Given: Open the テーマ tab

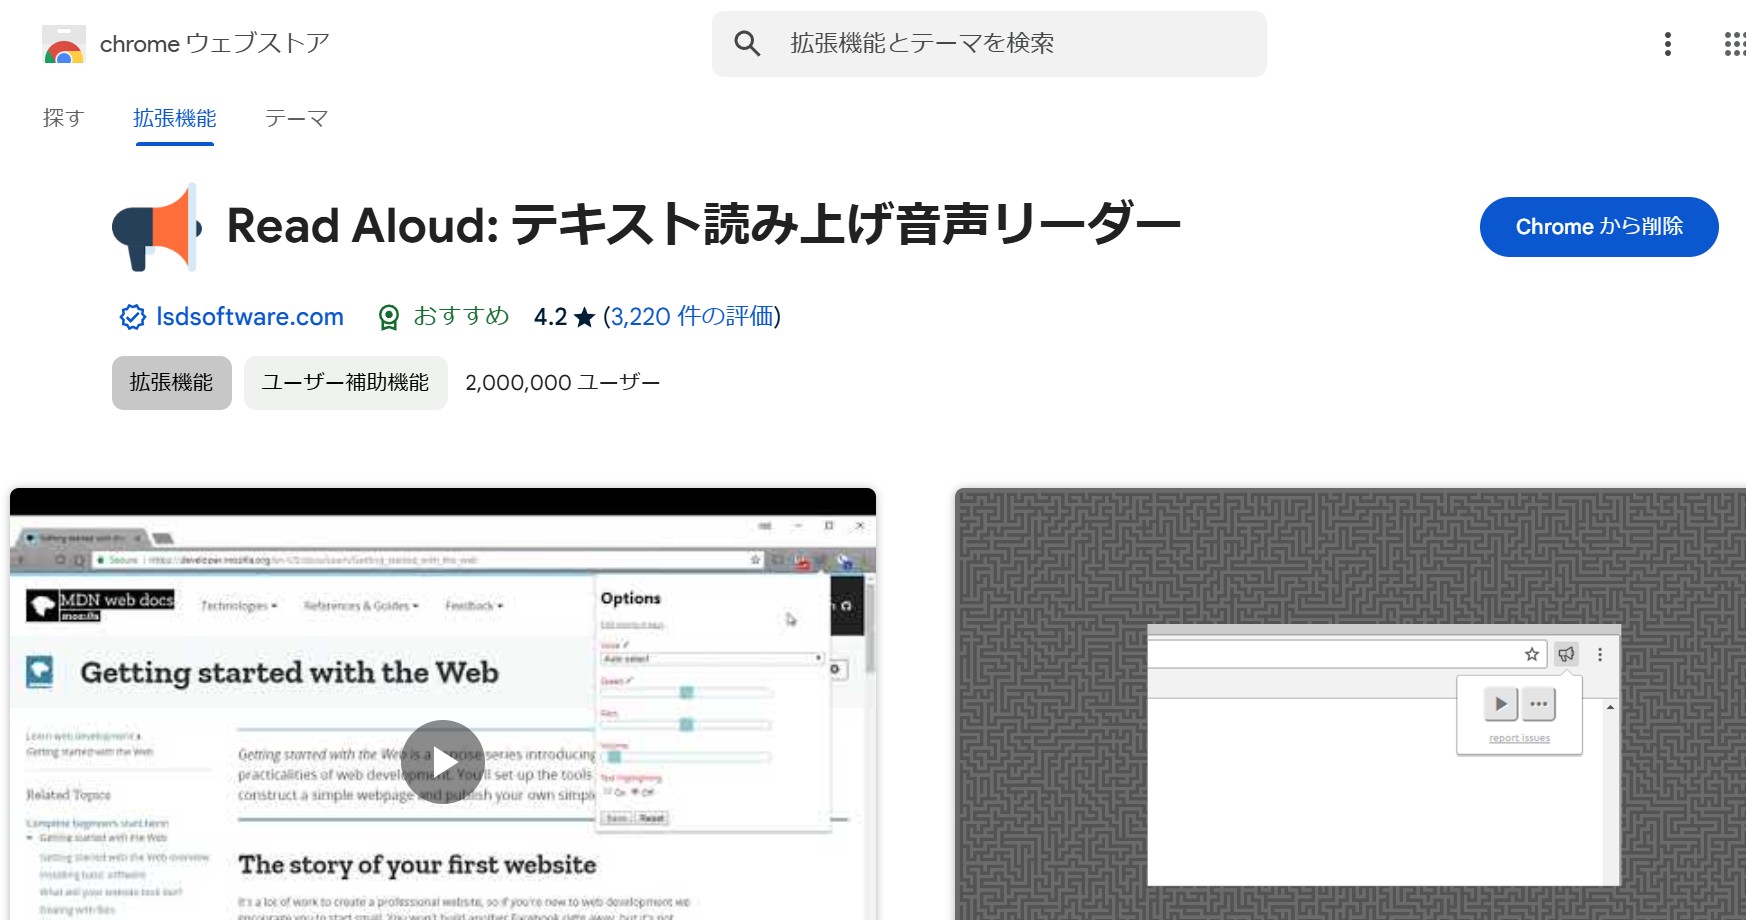Looking at the screenshot, I should point(296,118).
